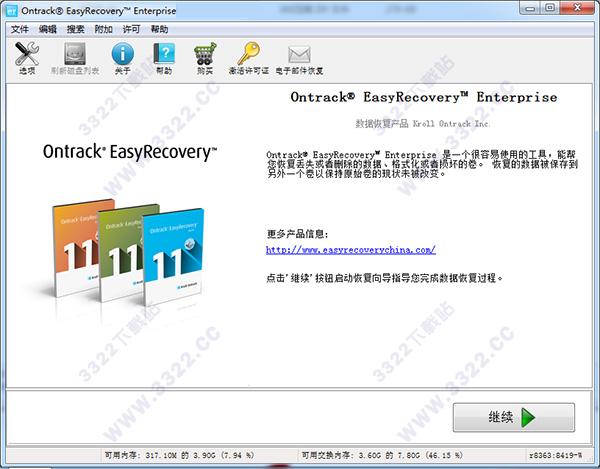Open the 编辑 menu
The width and height of the screenshot is (600, 469).
pos(47,29)
